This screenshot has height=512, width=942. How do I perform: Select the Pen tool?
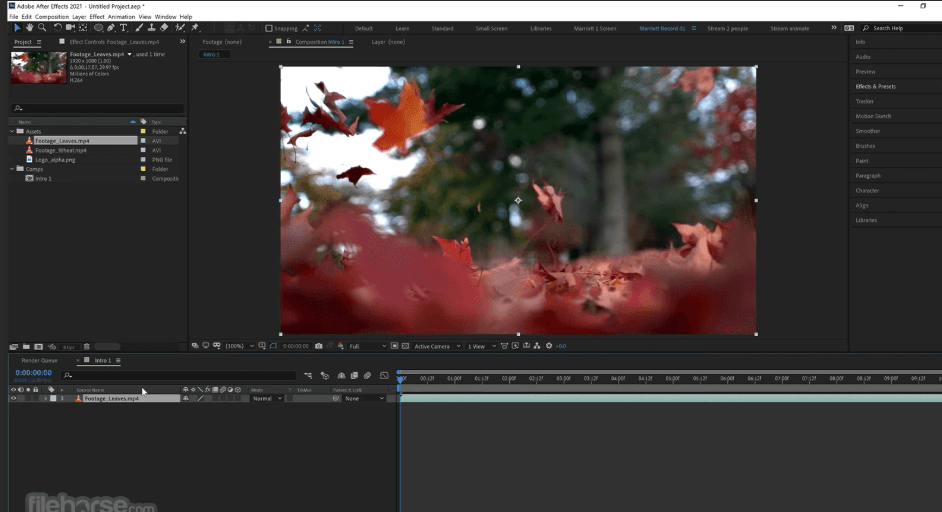coord(111,28)
